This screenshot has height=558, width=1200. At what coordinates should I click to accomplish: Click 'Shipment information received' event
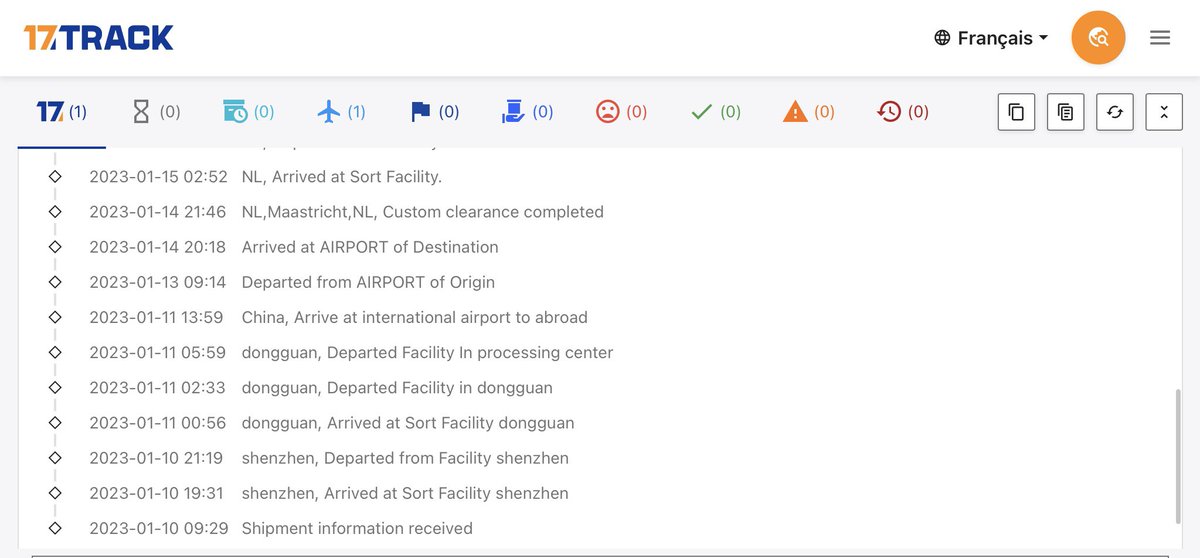pyautogui.click(x=357, y=528)
